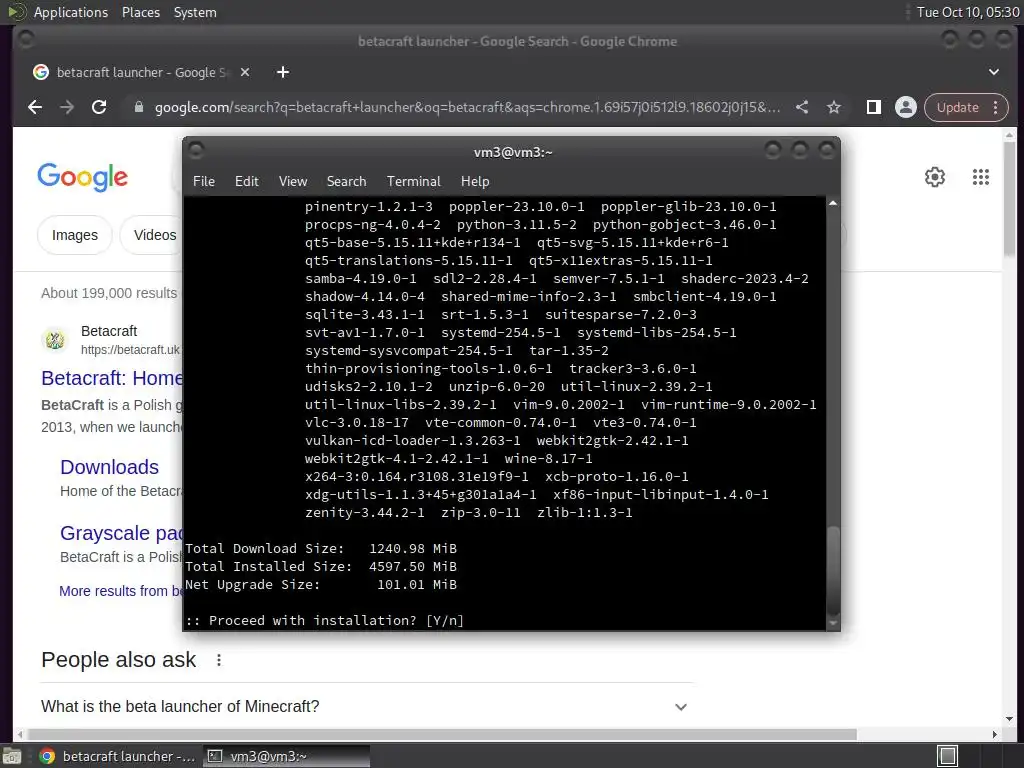Open Google quick settings gear
The width and height of the screenshot is (1024, 768).
pyautogui.click(x=935, y=177)
